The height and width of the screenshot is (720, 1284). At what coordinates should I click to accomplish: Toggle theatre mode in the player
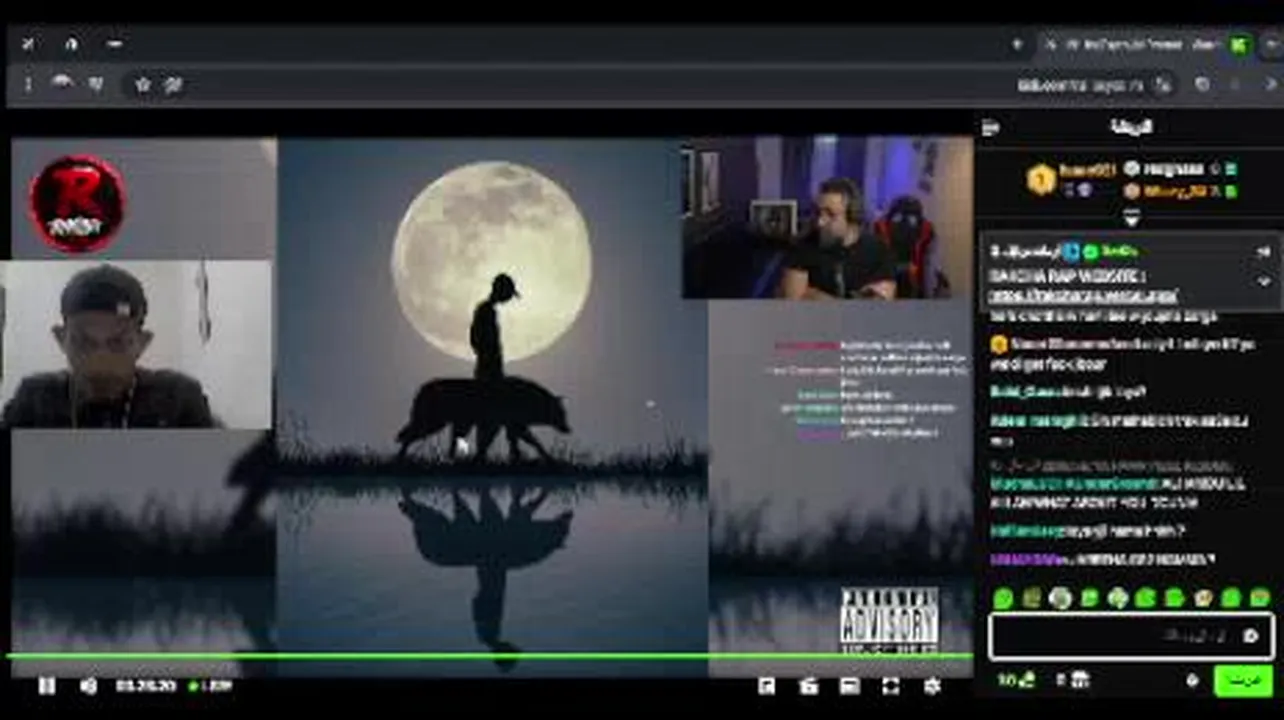pyautogui.click(x=849, y=686)
